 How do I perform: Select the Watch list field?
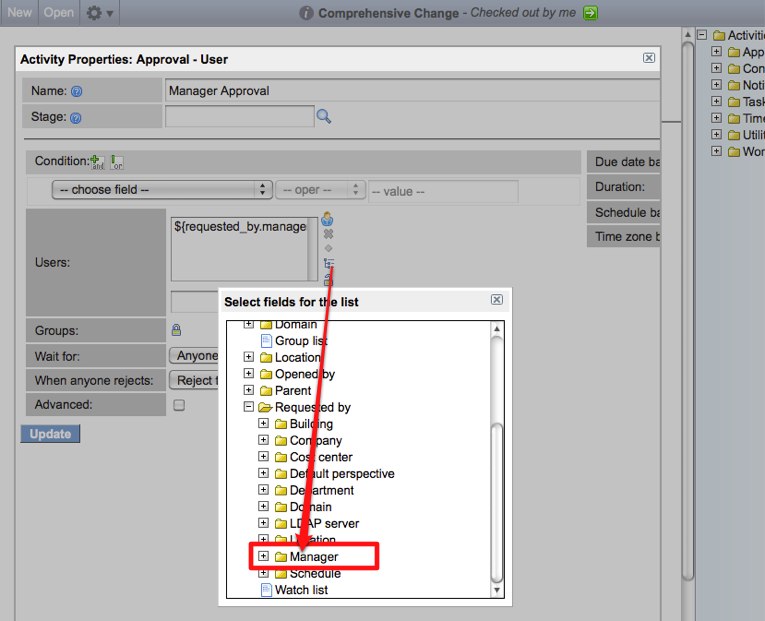[300, 590]
